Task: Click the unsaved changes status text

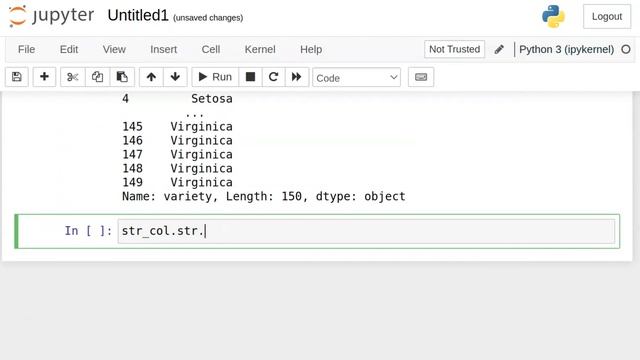Action: [208, 18]
